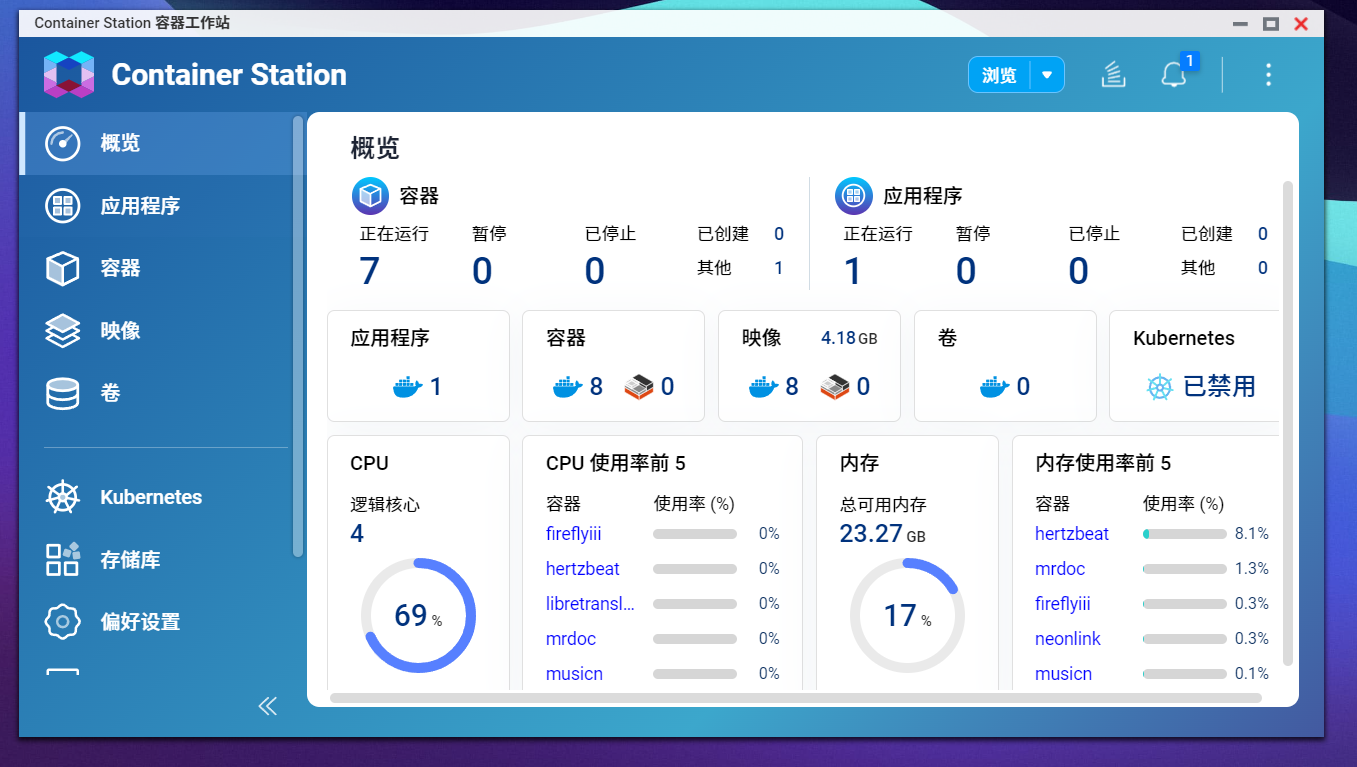Open 映像 in the sidebar
This screenshot has width=1357, height=767.
155,330
